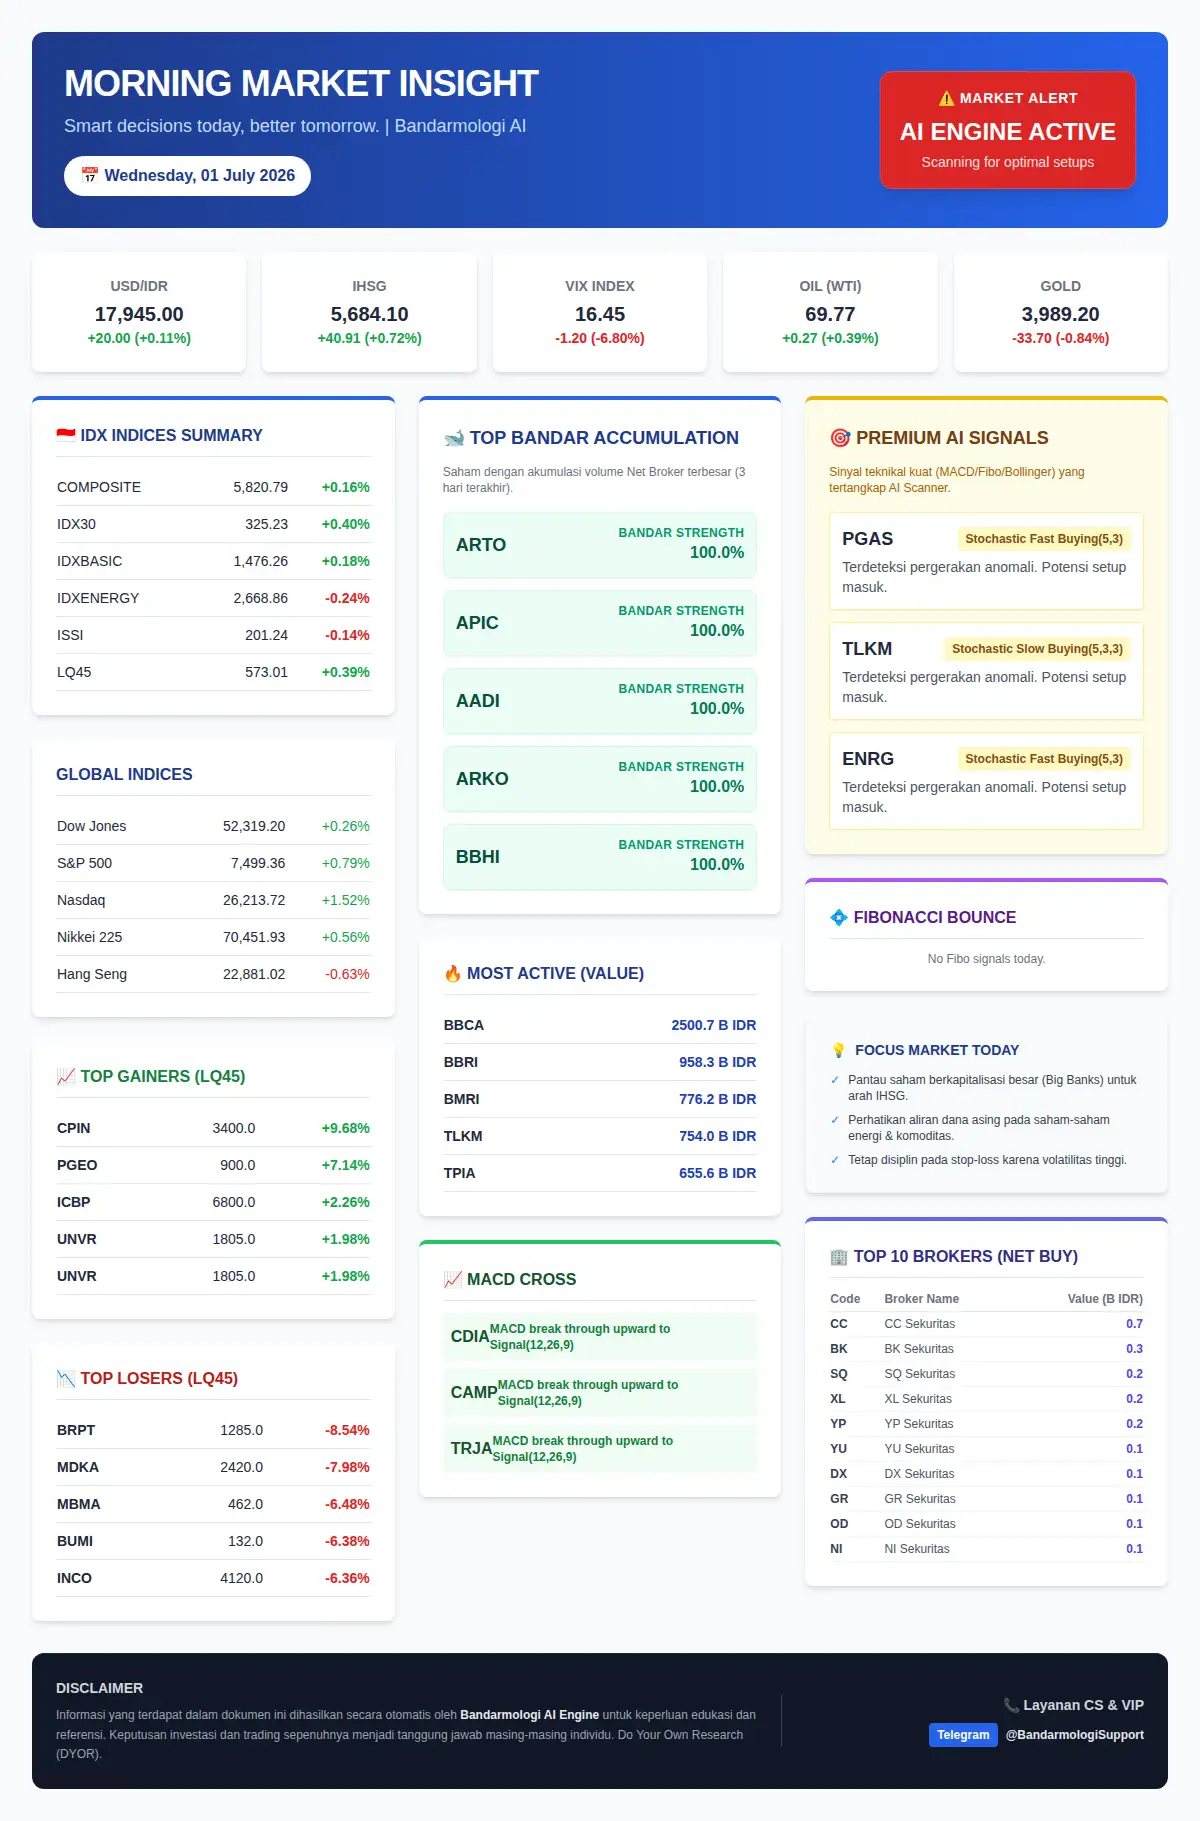Click the Indonesian flag icon in IDX Indices
This screenshot has height=1821, width=1200.
66,435
